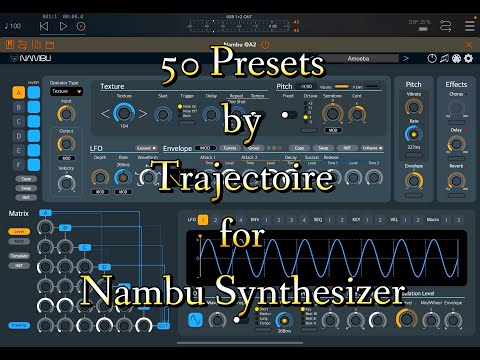Click the Amoeba preset name field
The height and width of the screenshot is (360, 480).
pos(358,59)
